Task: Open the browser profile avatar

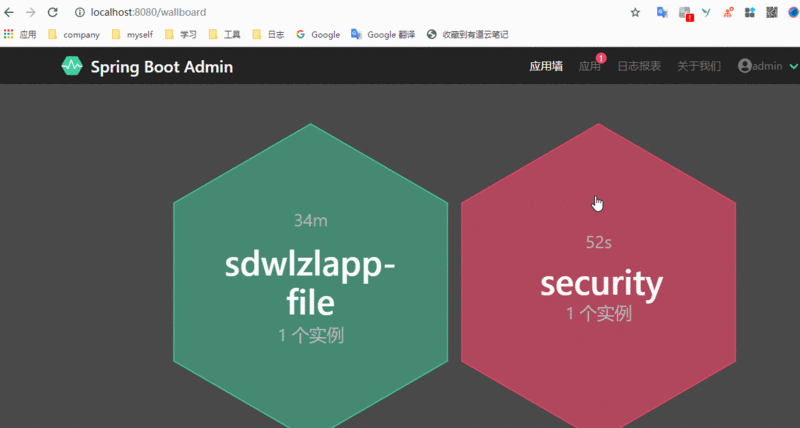Action: pyautogui.click(x=795, y=12)
